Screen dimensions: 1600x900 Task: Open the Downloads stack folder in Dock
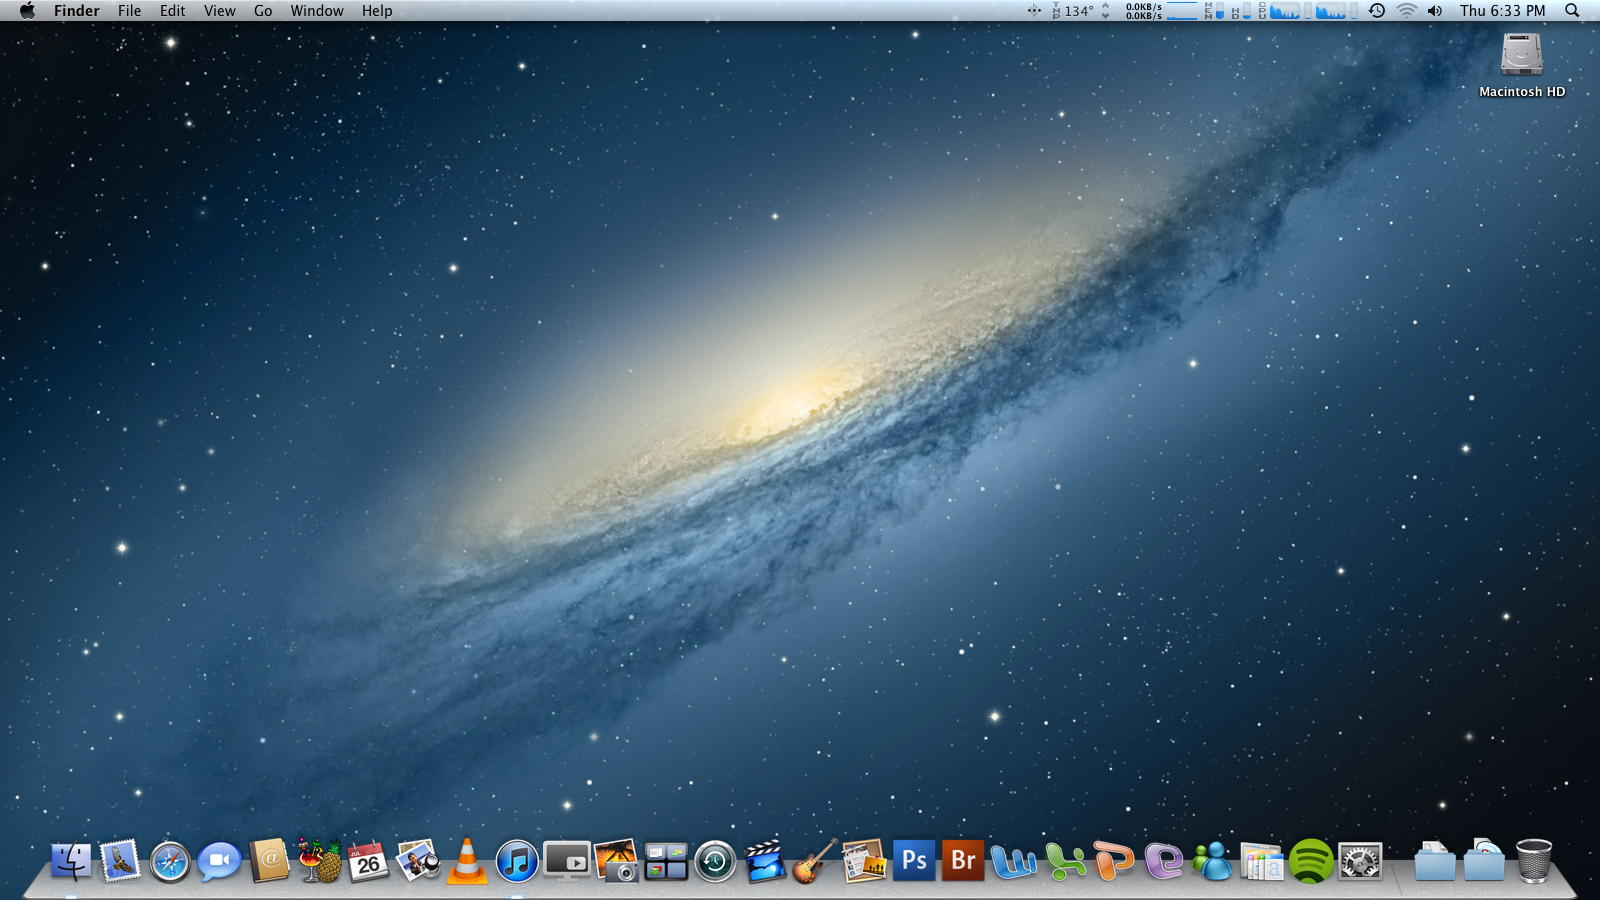(1484, 861)
